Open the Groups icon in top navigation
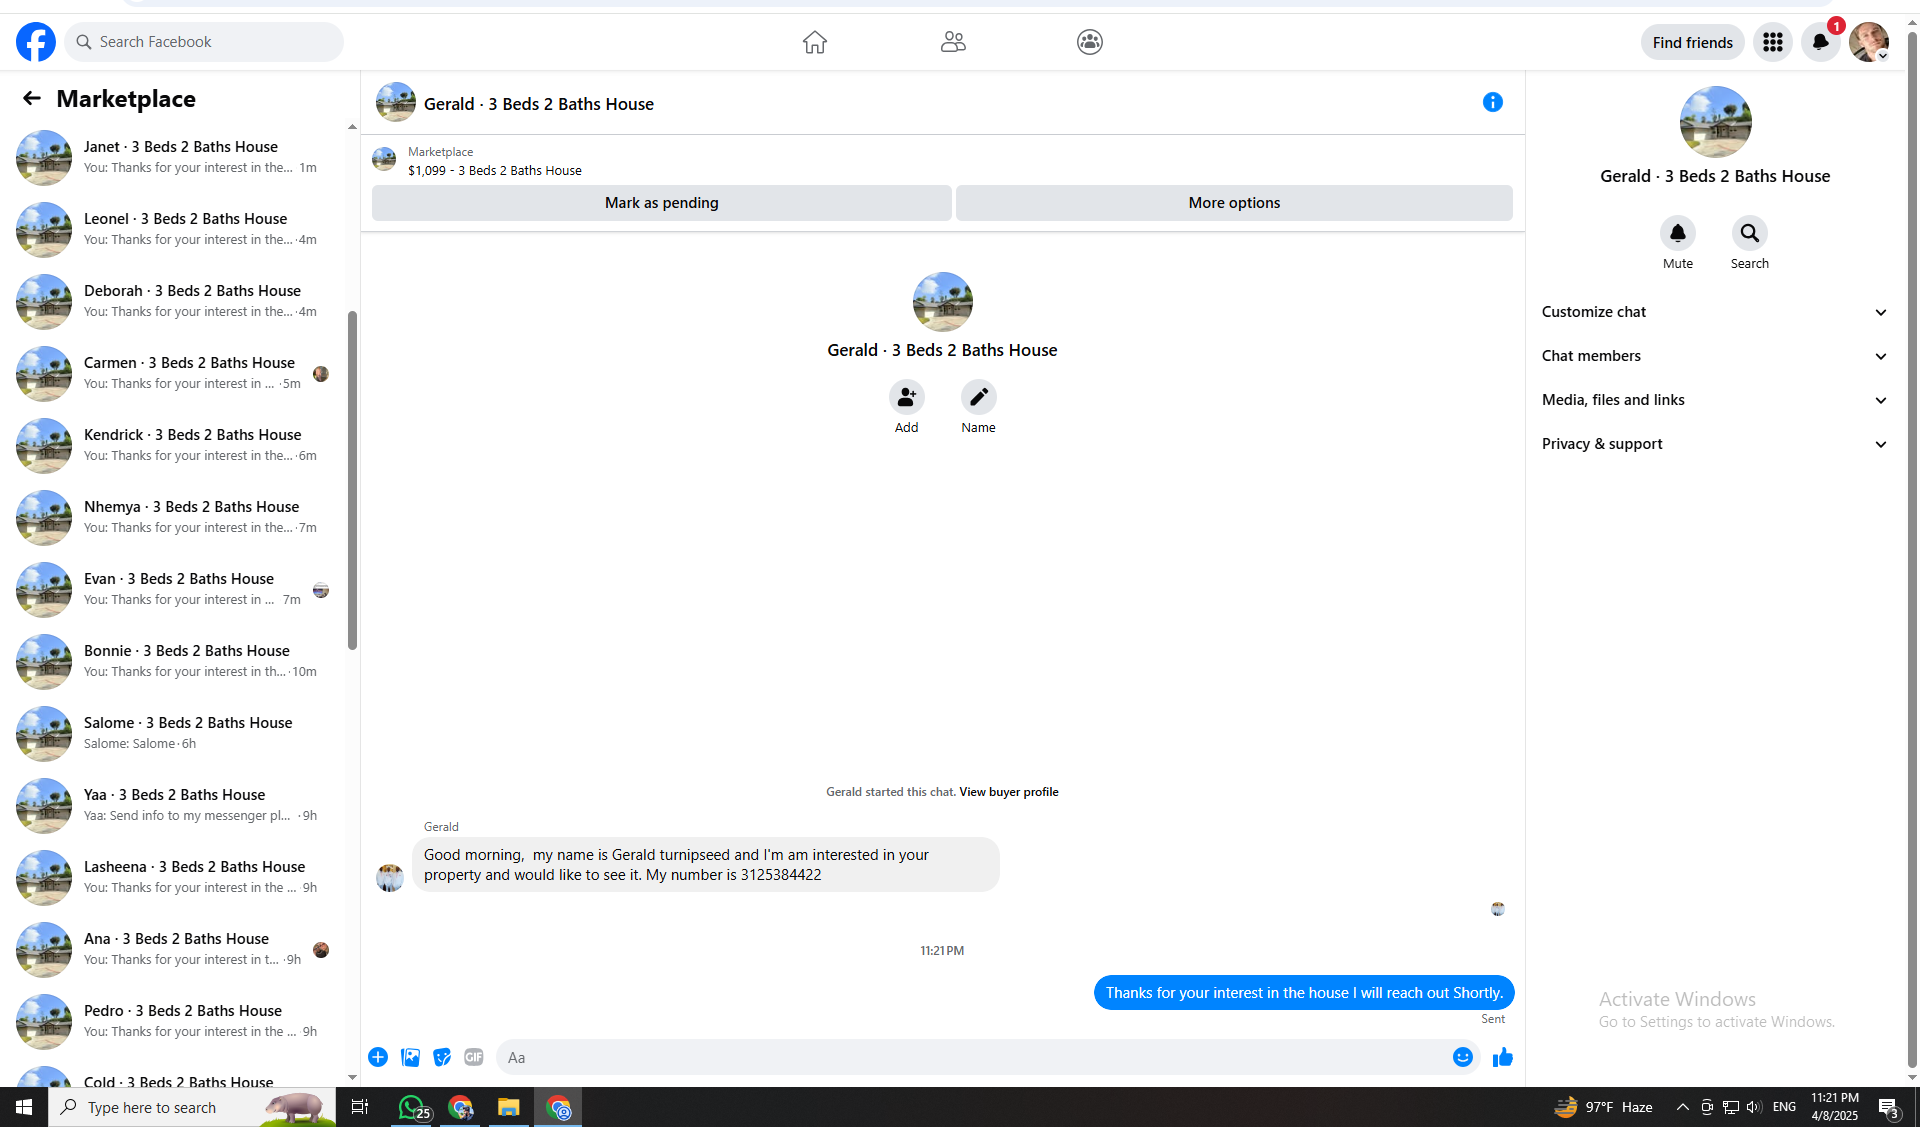 tap(1090, 42)
